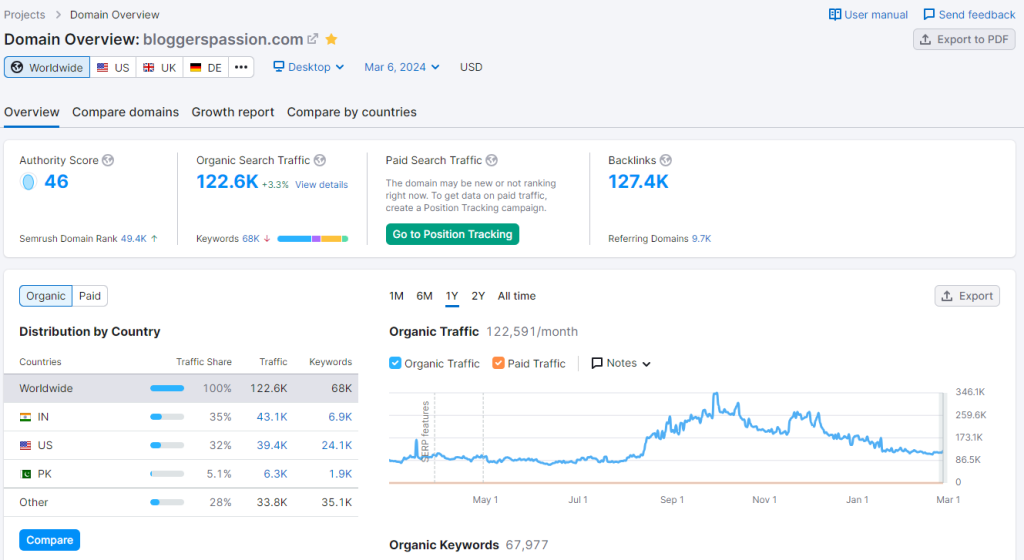Select the All time range
The image size is (1024, 560).
click(x=517, y=296)
